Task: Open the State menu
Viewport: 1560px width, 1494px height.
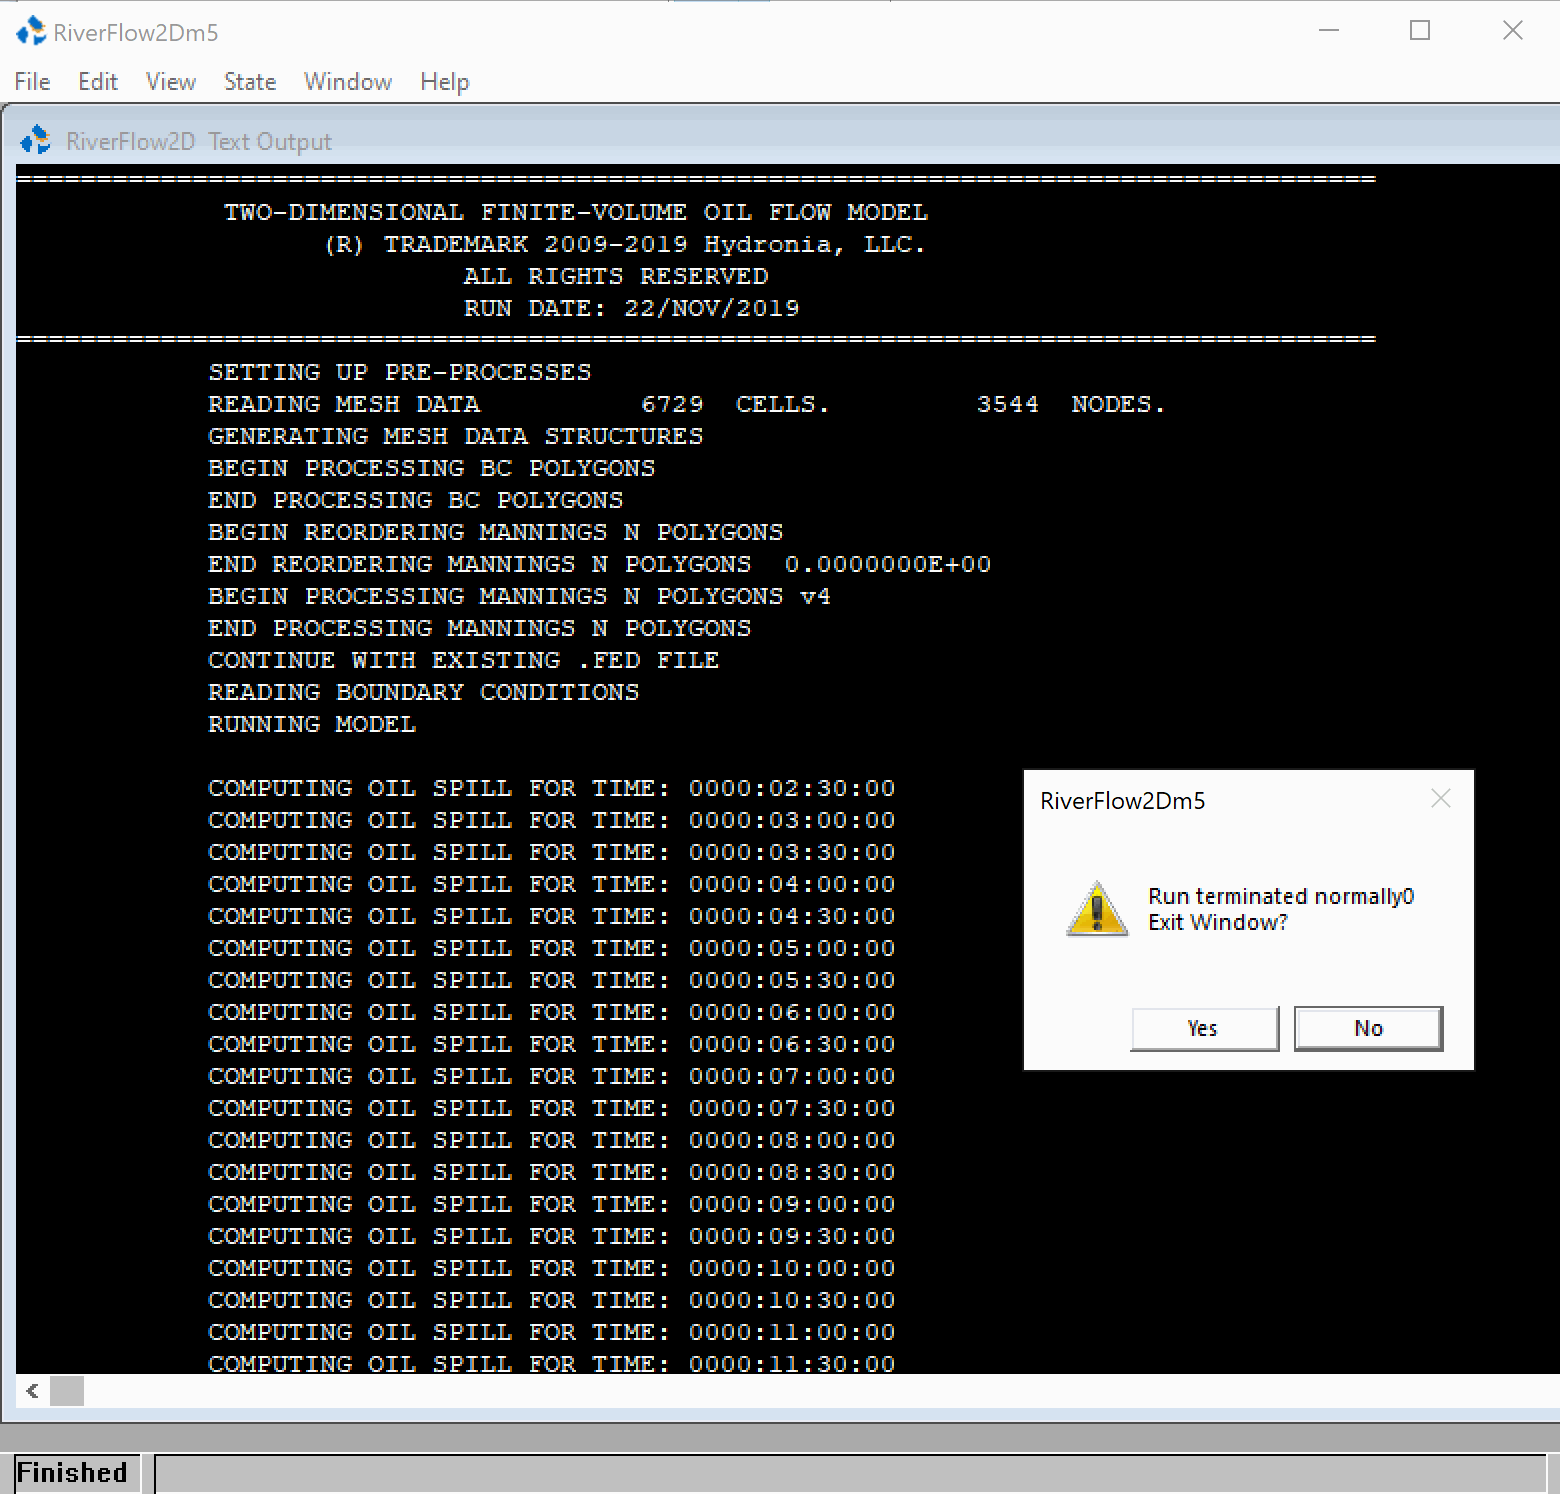Action: 250,82
